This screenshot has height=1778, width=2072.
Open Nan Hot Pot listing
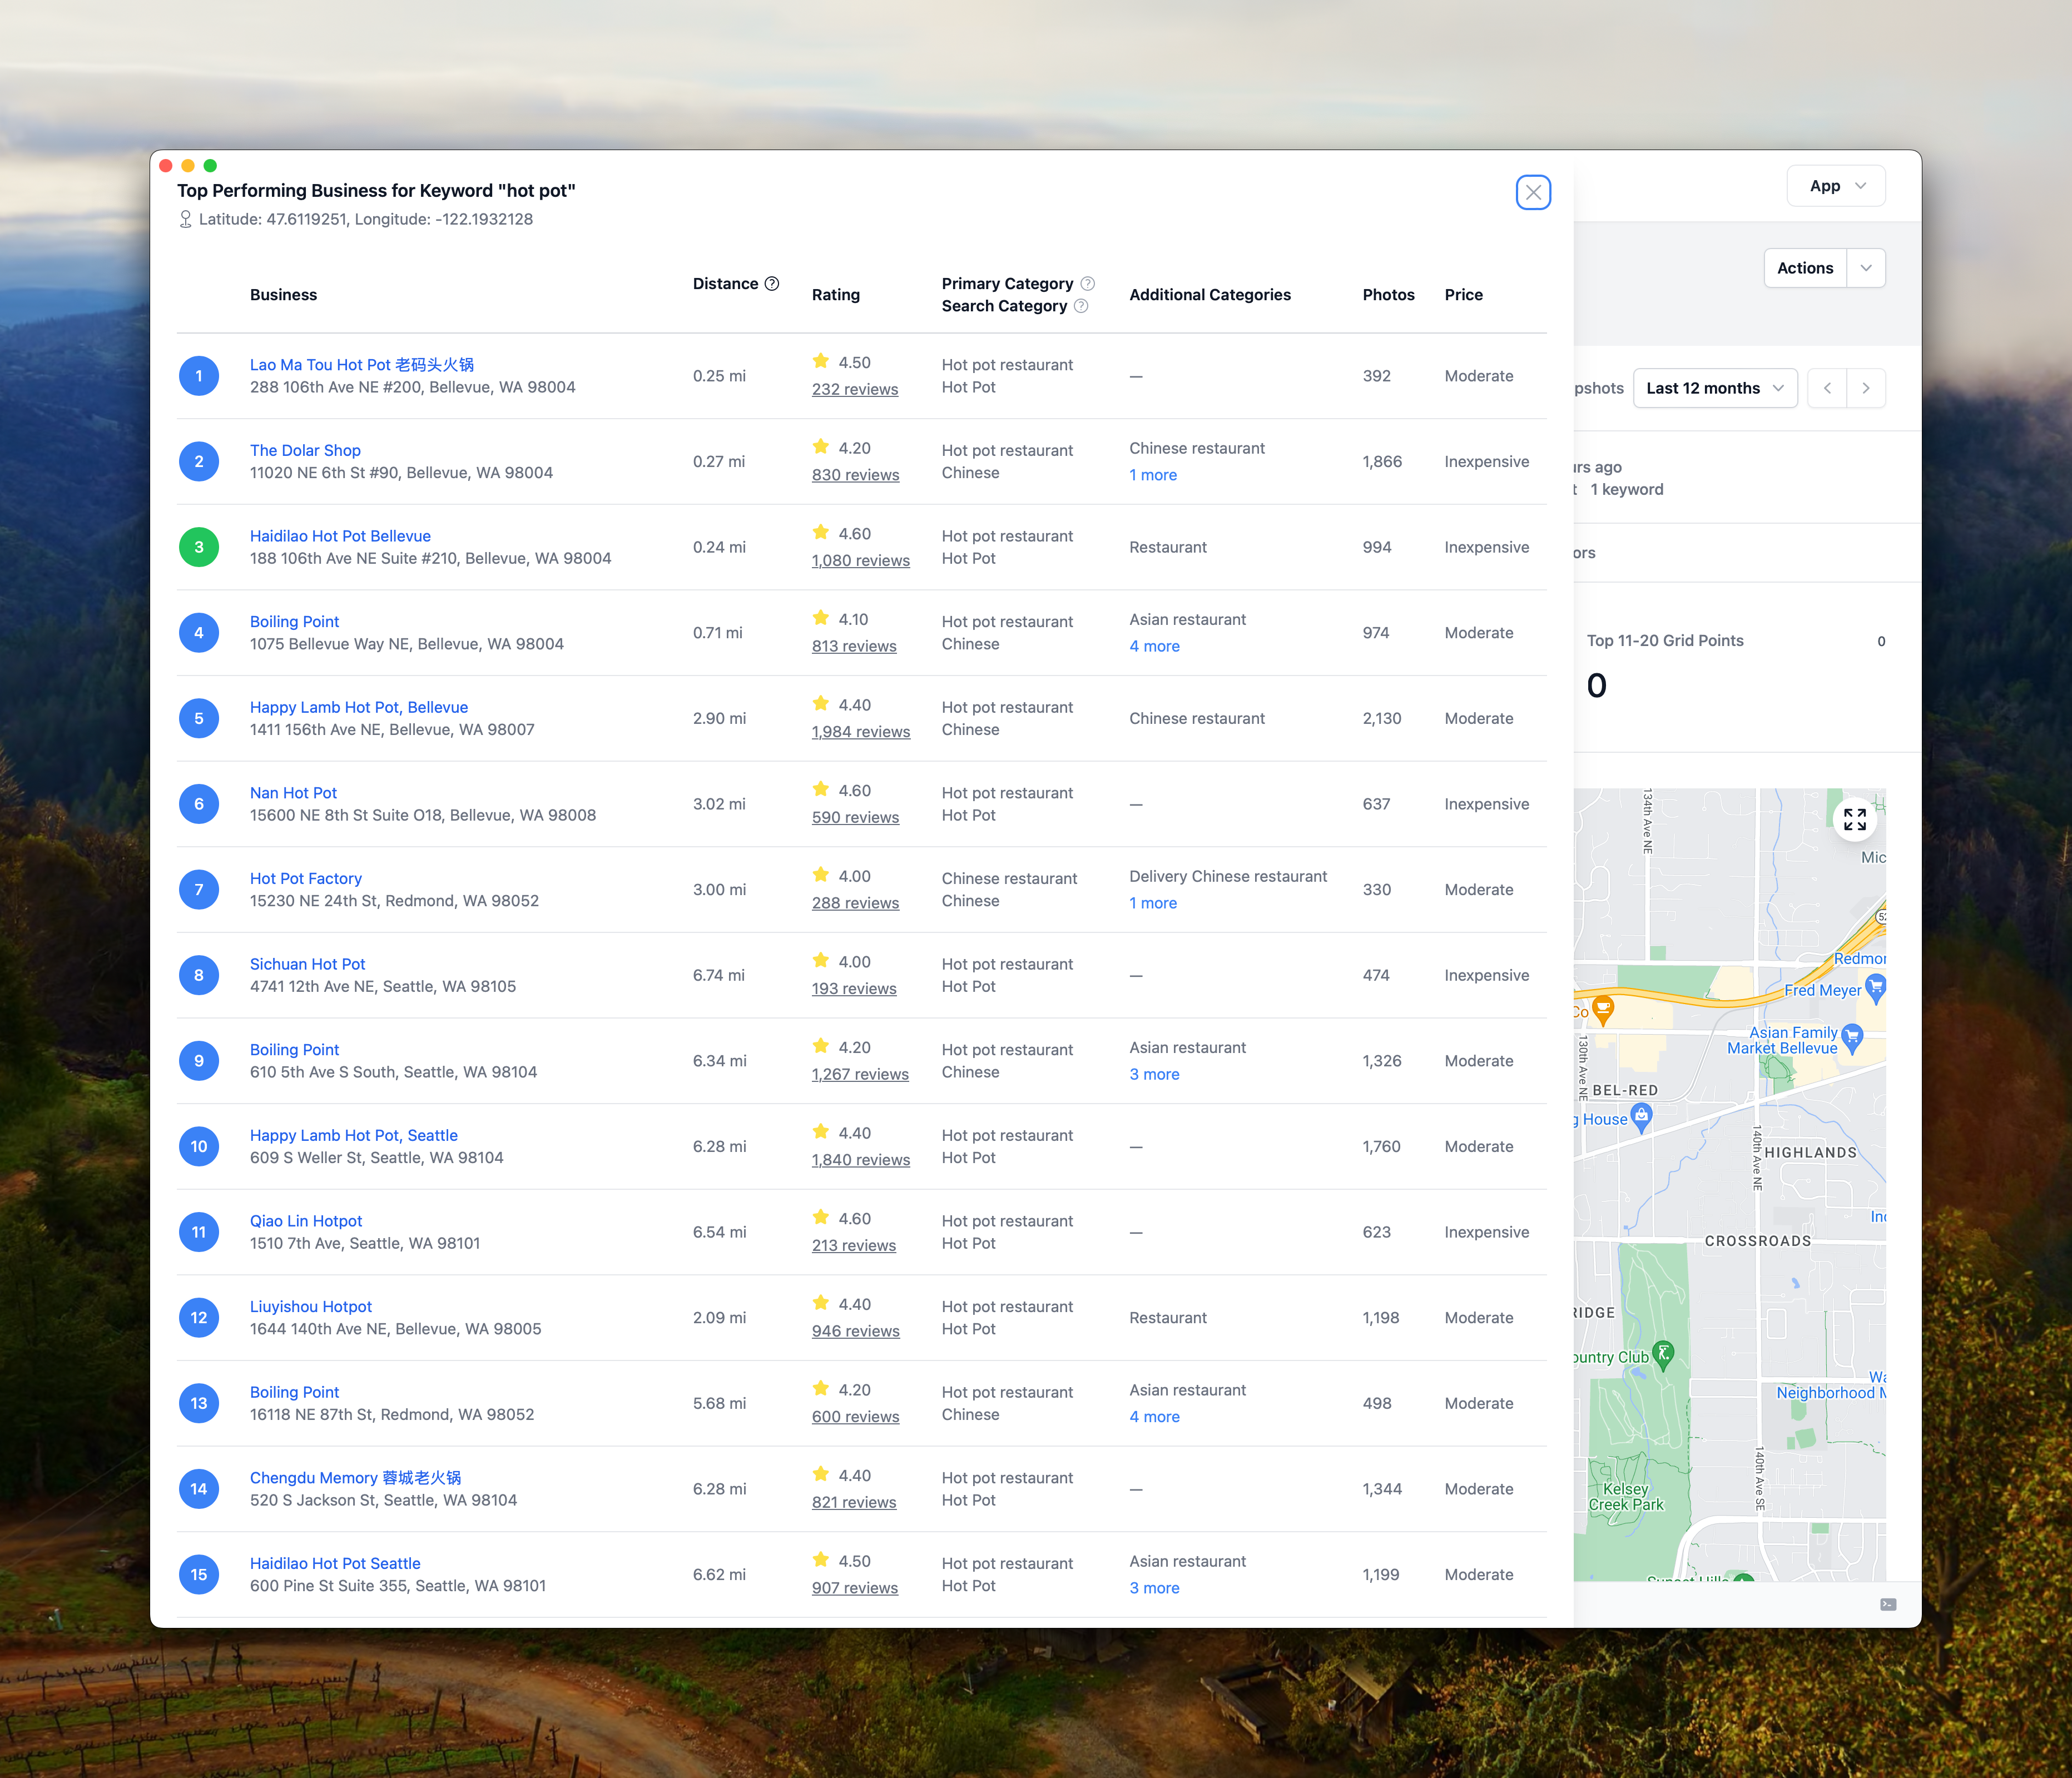pos(293,793)
